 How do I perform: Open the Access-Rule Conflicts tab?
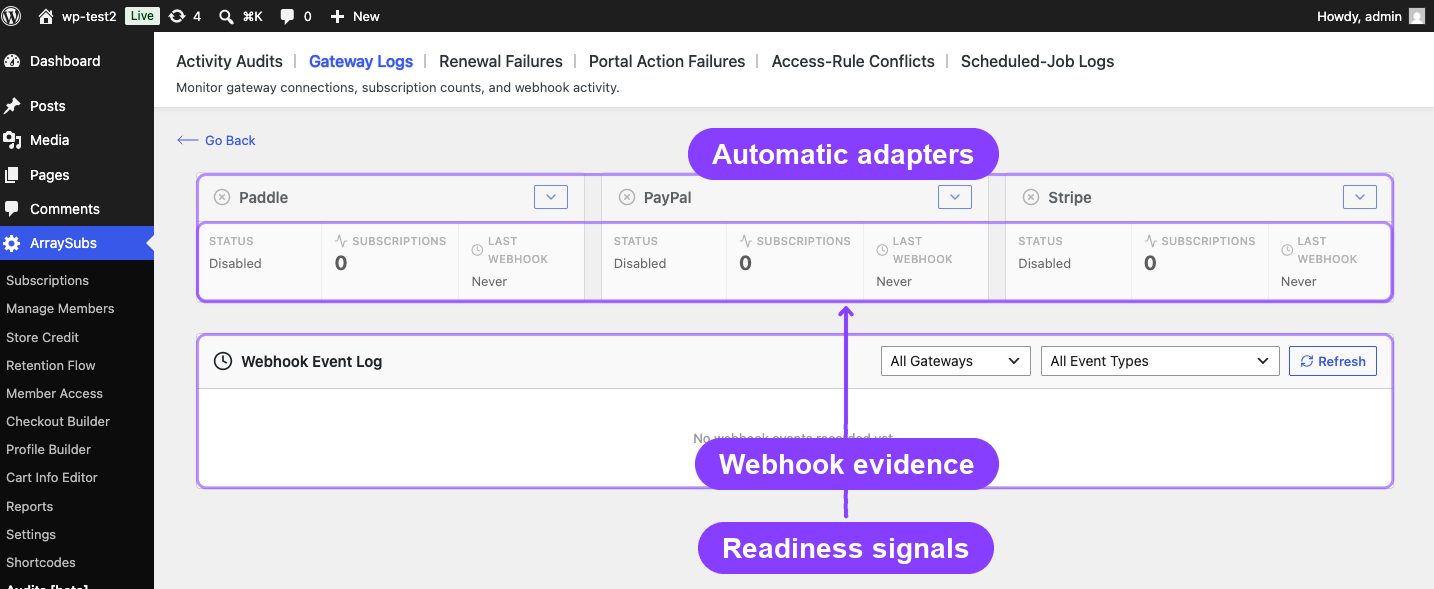[x=853, y=61]
